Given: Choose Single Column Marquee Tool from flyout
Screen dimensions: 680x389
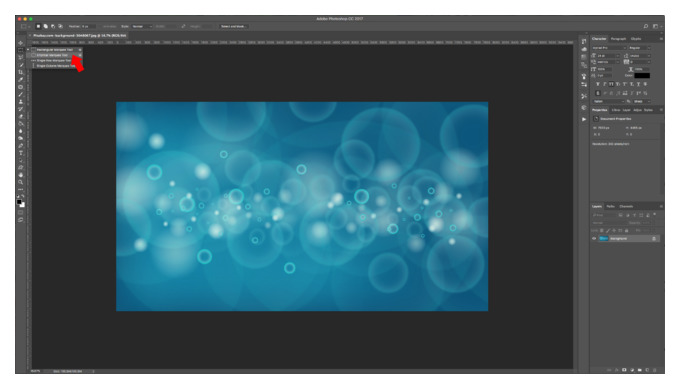Looking at the screenshot, I should point(55,66).
